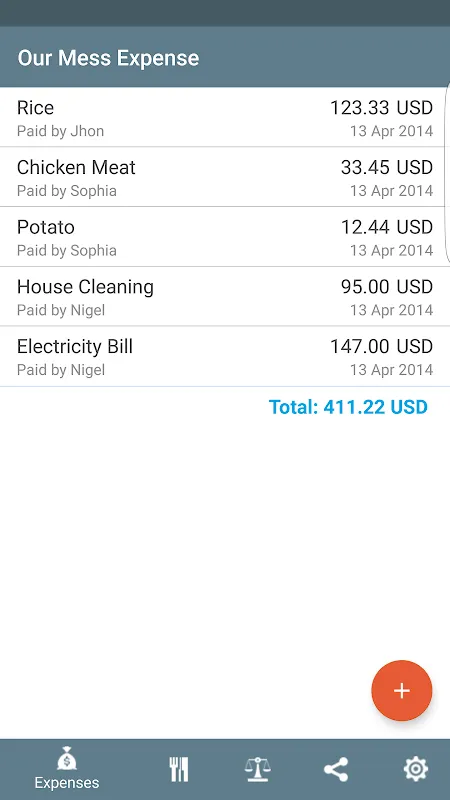This screenshot has width=450, height=800.
Task: Open the balance scales tab
Action: tap(258, 769)
